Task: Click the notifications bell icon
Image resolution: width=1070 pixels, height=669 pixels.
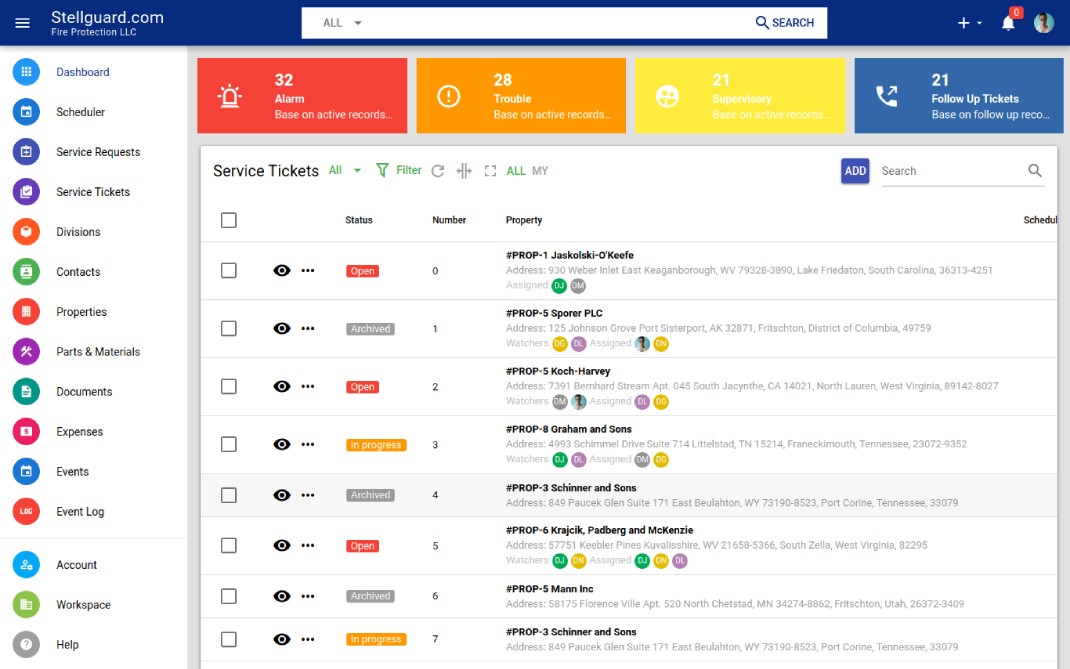Action: coord(1008,23)
